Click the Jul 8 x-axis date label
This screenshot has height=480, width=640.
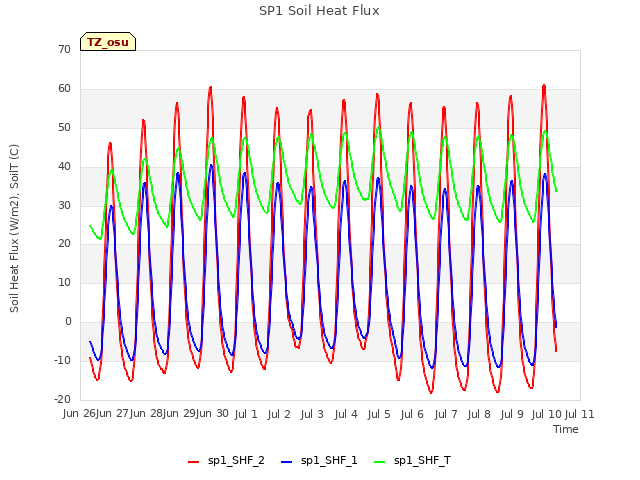(x=479, y=414)
